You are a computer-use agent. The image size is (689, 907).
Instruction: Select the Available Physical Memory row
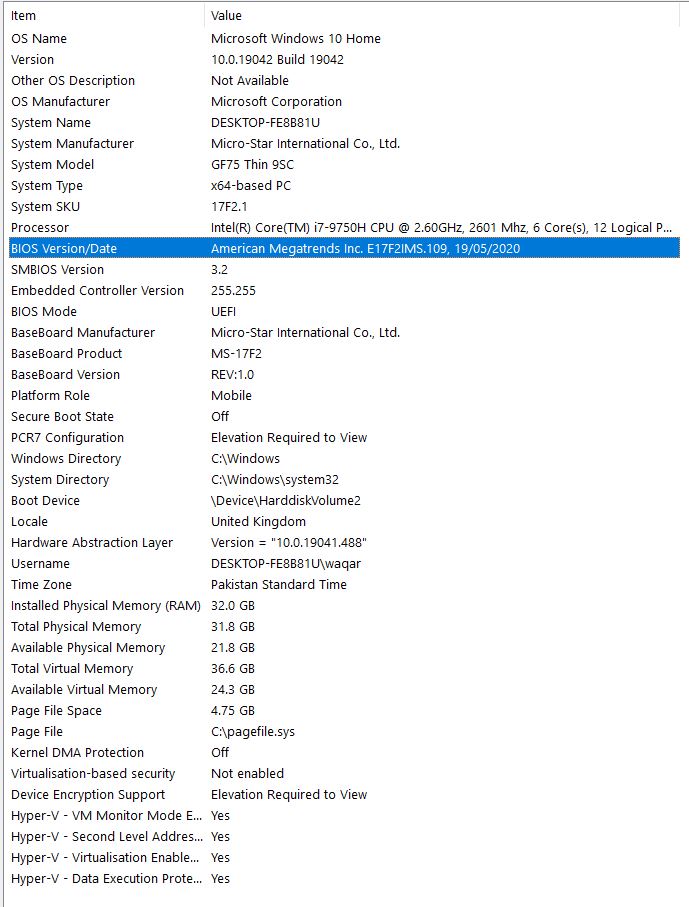(x=344, y=648)
